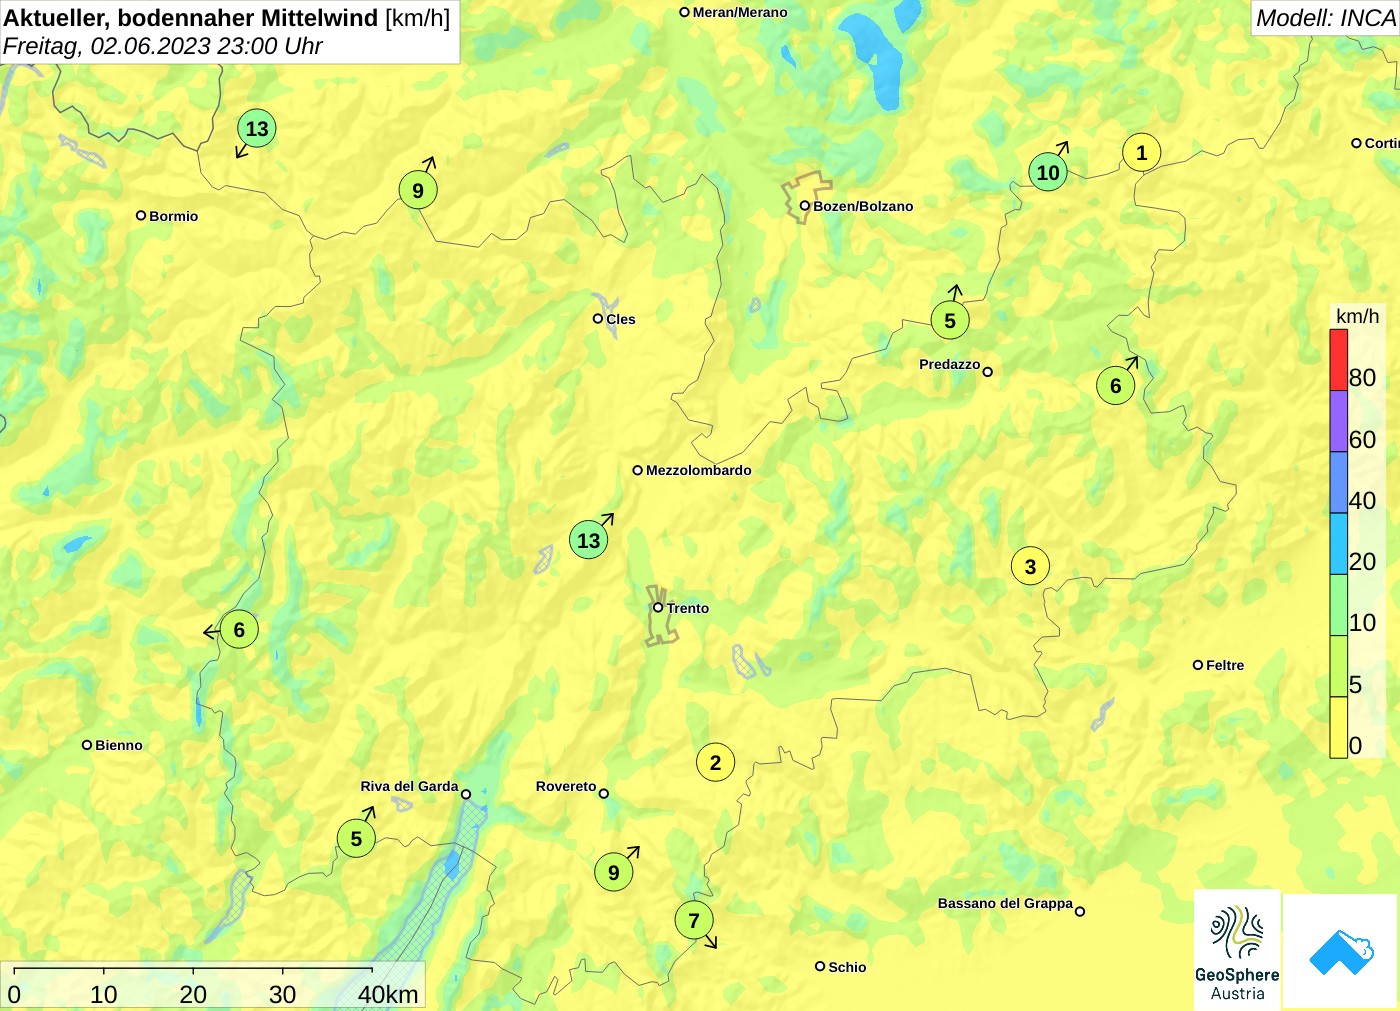Click the 'Aktueller, bodennaher Mittelwind' title
The image size is (1400, 1011).
(191, 17)
